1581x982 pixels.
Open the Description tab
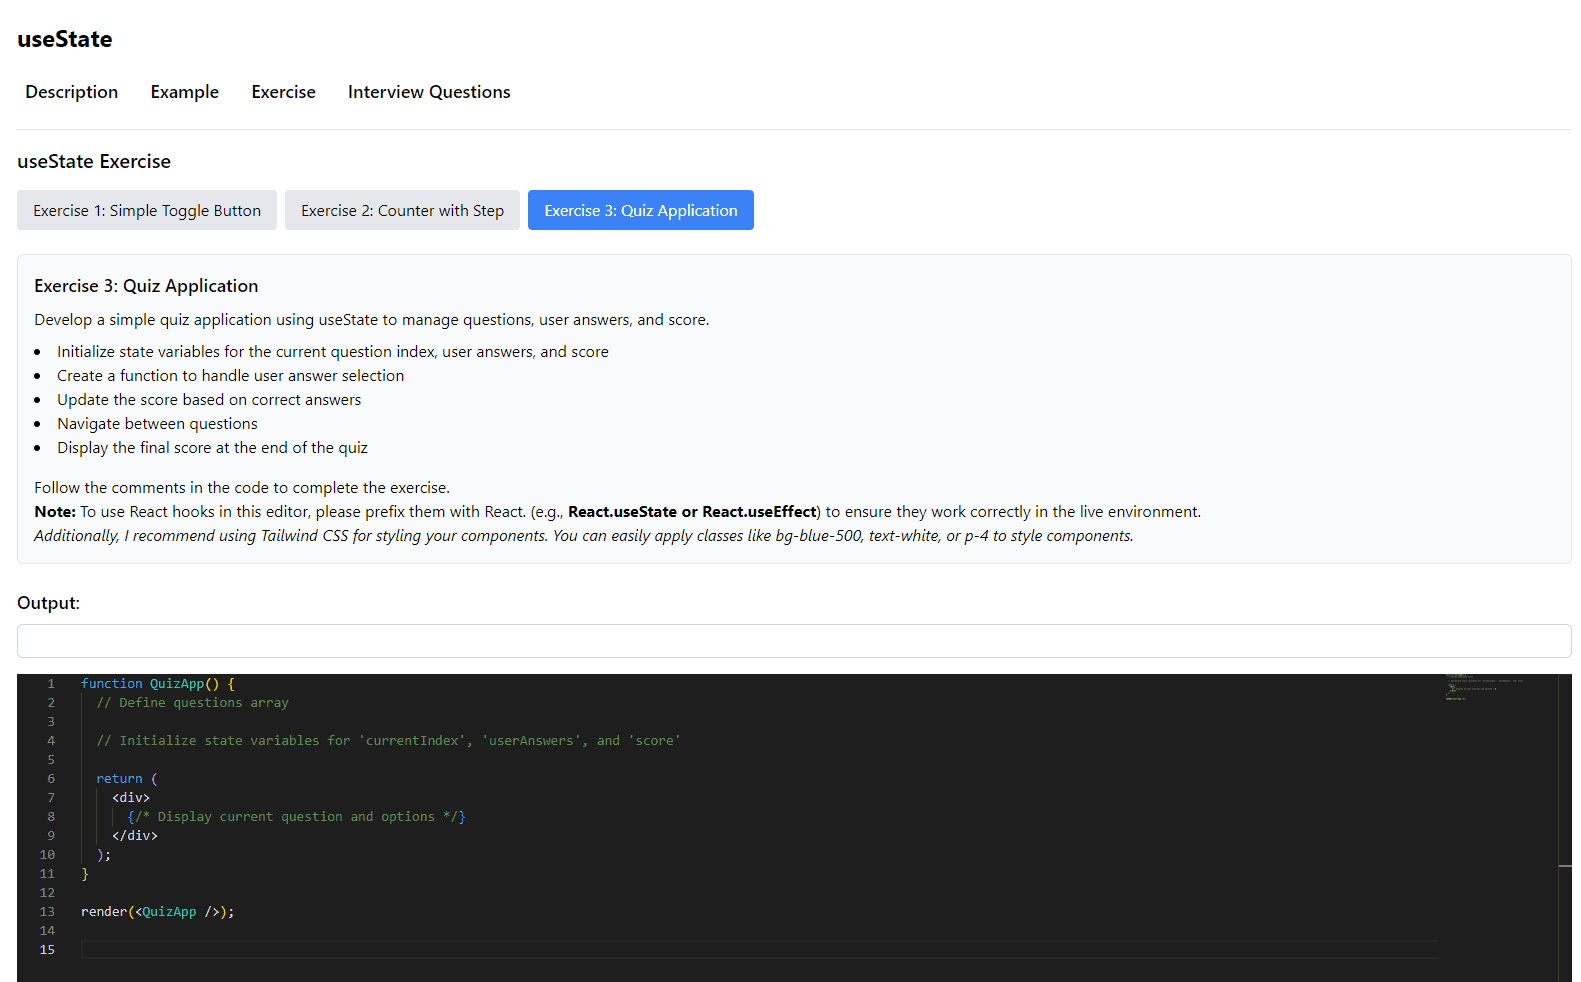(71, 92)
